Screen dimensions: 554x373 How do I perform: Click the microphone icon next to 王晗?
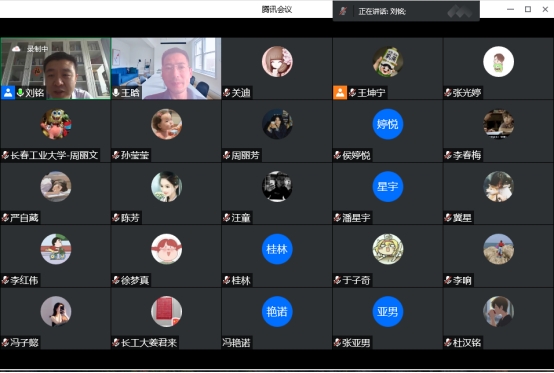[x=116, y=93]
